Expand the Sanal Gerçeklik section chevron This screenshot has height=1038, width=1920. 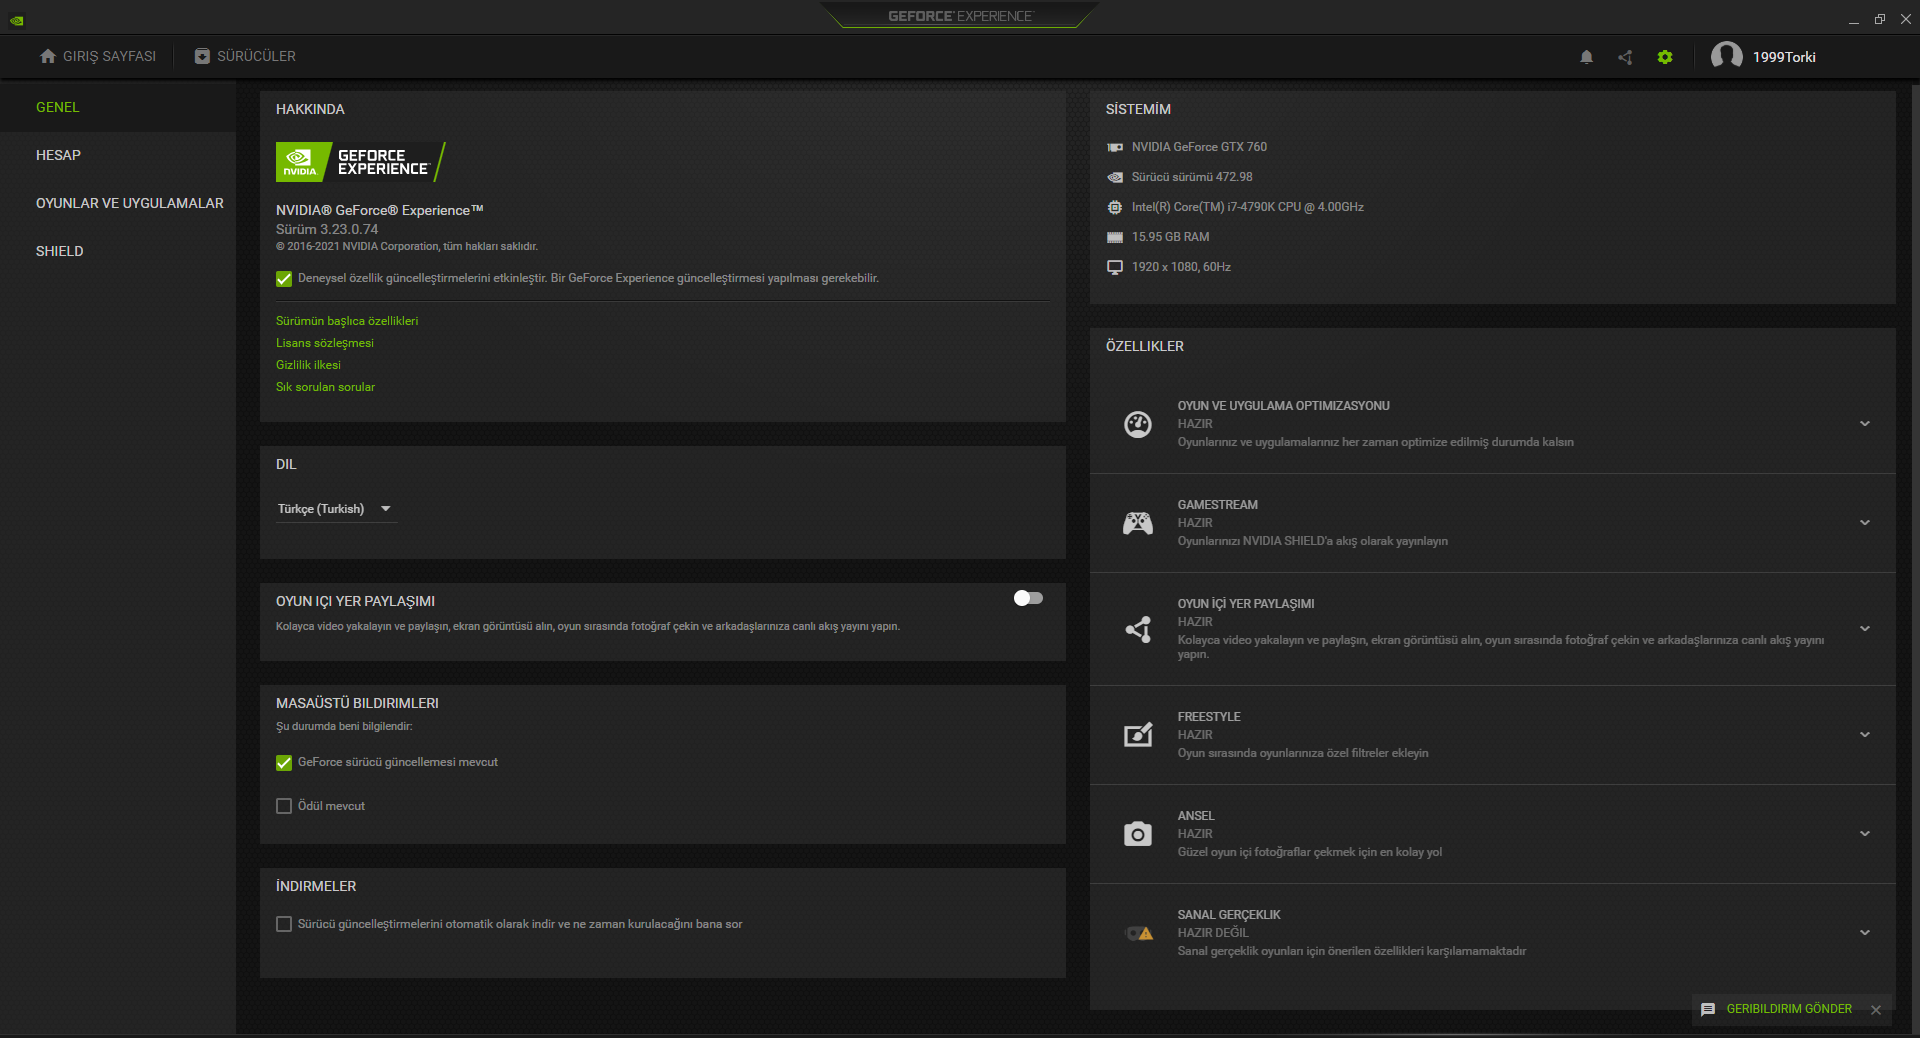tap(1864, 933)
